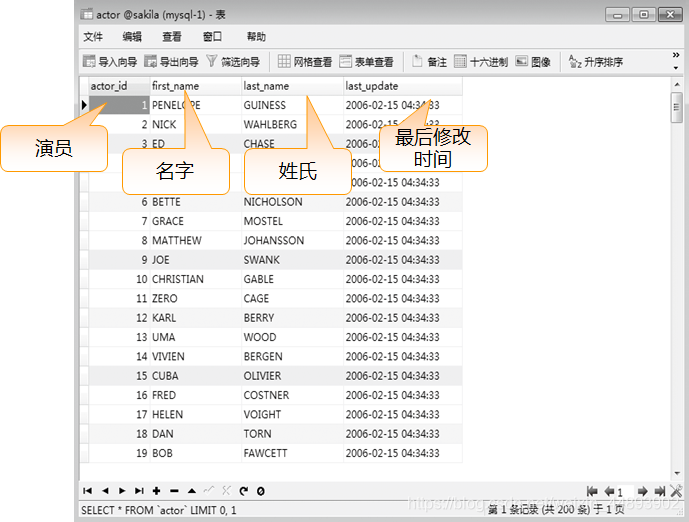Switch to 表单查看 form view

pos(366,62)
